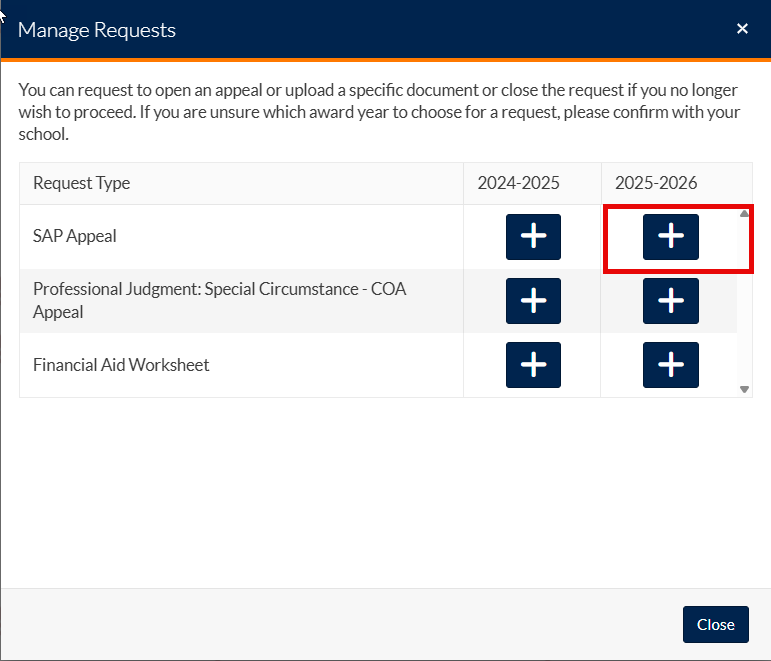The width and height of the screenshot is (771, 661).
Task: Dismiss dialog with the header X icon
Action: 742,29
